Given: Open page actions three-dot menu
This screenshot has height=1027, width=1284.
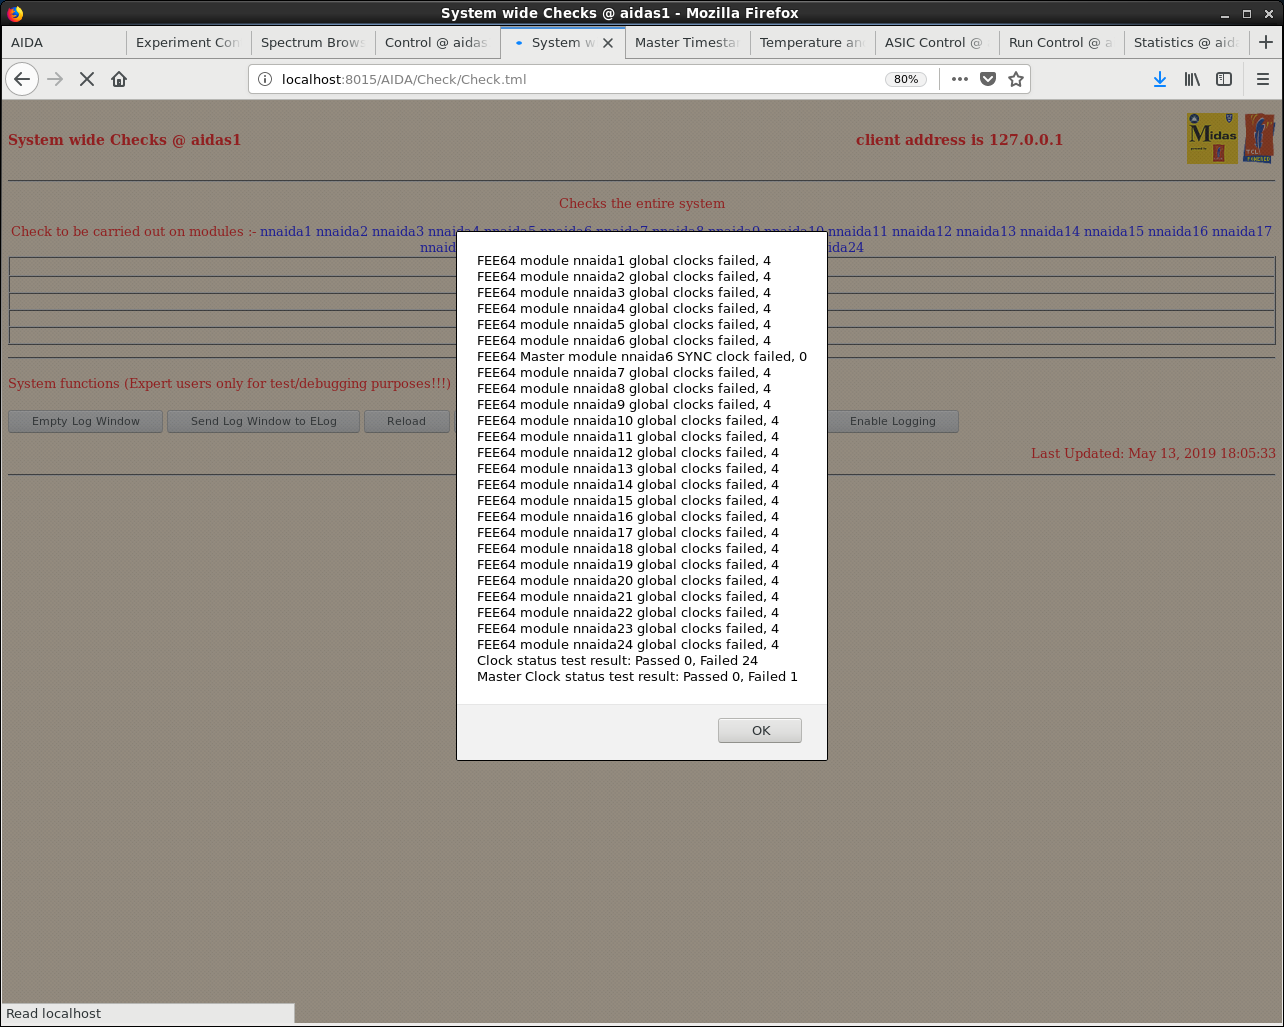Looking at the screenshot, I should coord(960,79).
